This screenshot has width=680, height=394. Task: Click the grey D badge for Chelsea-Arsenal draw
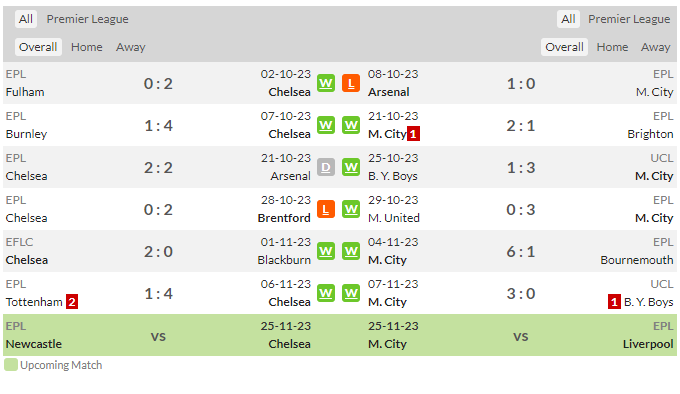(x=326, y=167)
